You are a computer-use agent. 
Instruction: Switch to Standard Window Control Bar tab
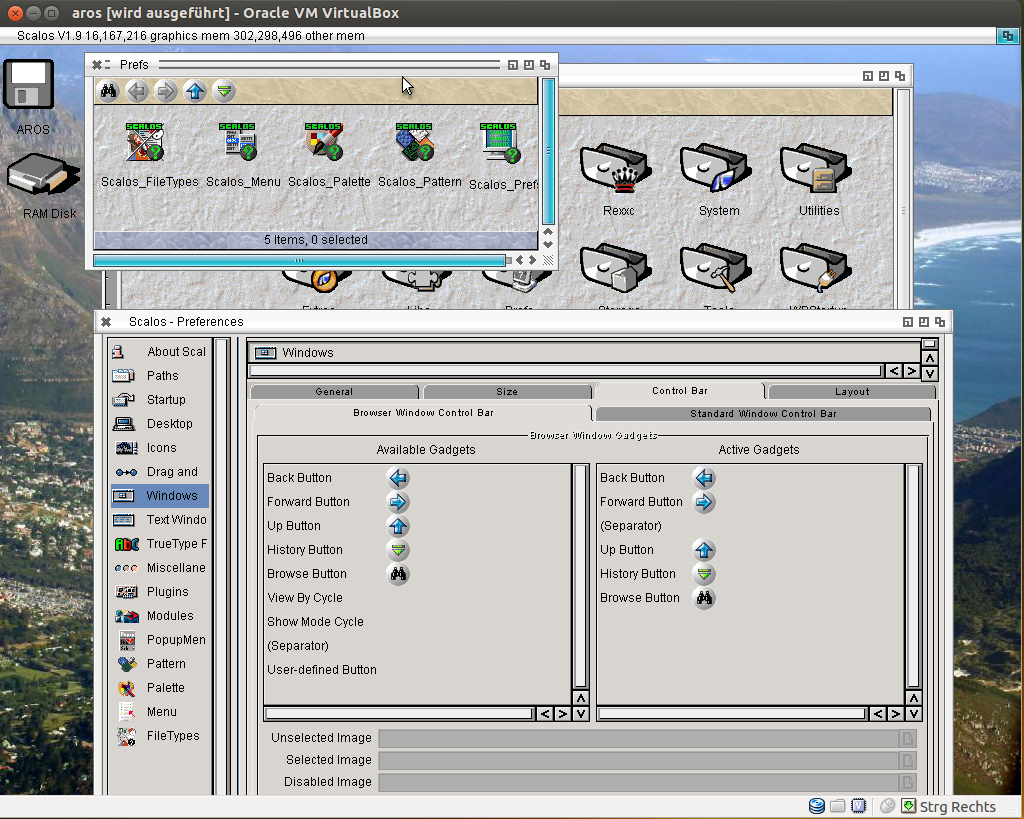point(762,414)
